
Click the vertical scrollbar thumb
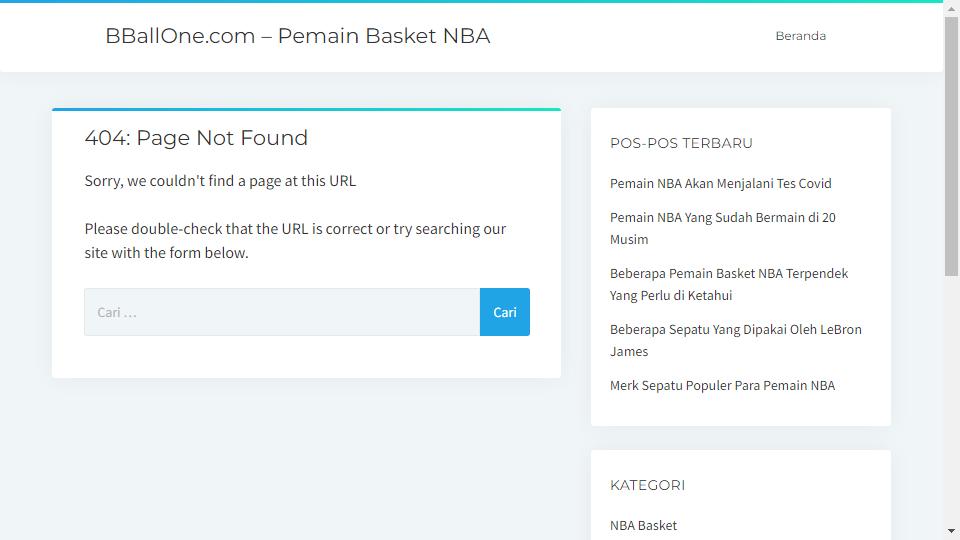pyautogui.click(x=951, y=146)
